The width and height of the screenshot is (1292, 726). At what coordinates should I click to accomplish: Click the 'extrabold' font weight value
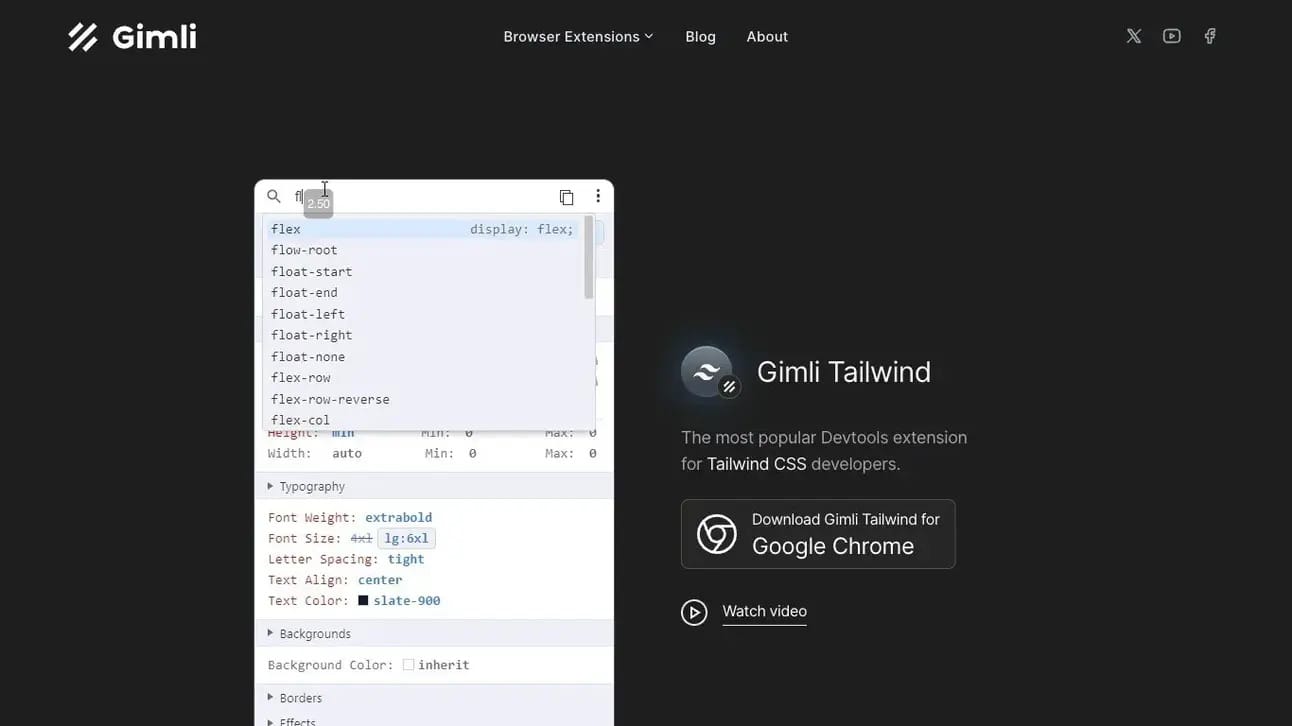pyautogui.click(x=399, y=517)
